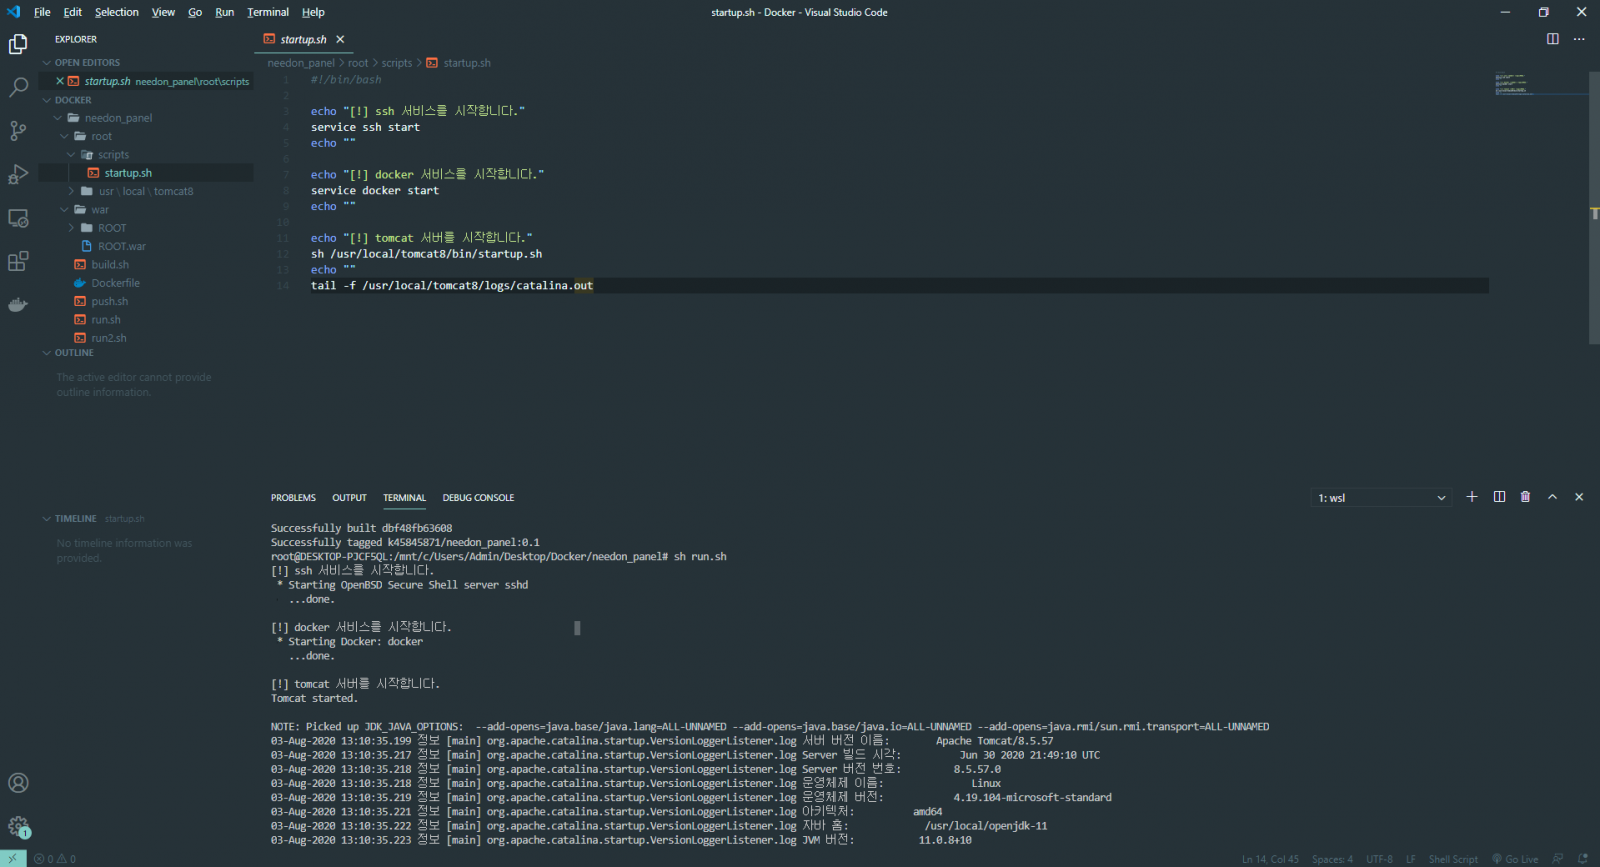Screen dimensions: 1600x867
Task: Expand the TIMELINE section
Action: point(75,519)
